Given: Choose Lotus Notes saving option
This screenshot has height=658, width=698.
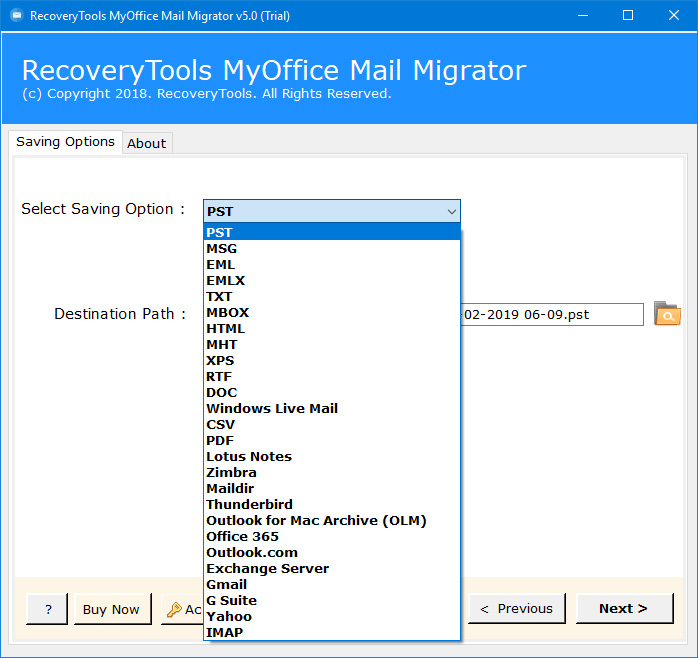Looking at the screenshot, I should [x=332, y=457].
